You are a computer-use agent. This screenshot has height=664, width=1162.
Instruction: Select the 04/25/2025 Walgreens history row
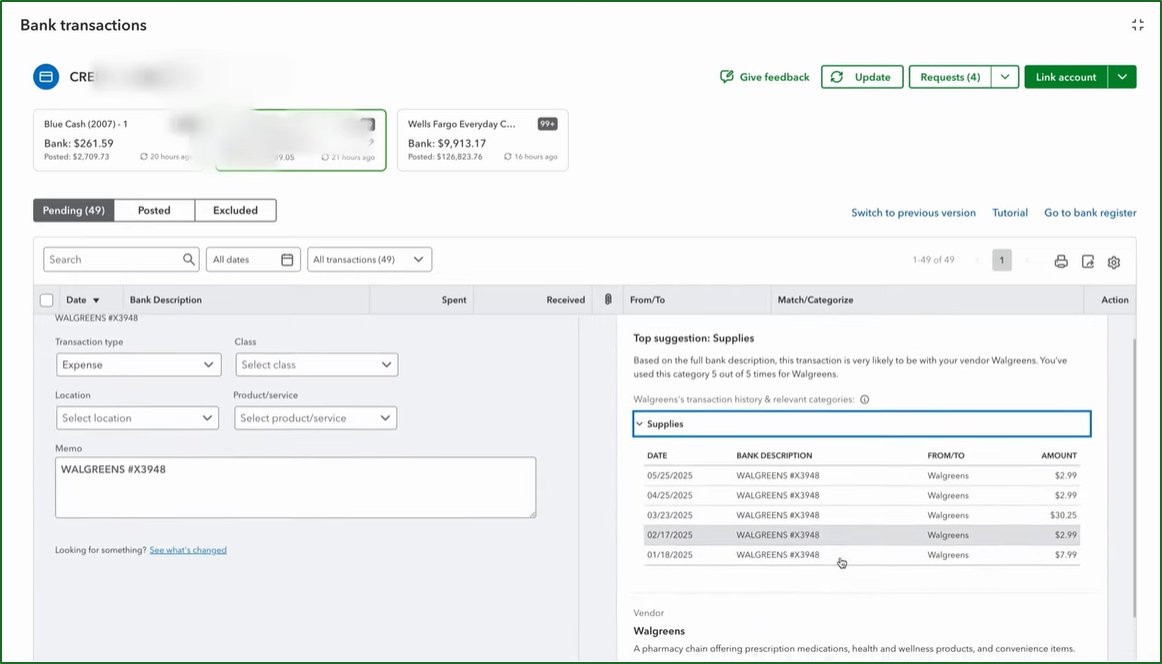862,495
